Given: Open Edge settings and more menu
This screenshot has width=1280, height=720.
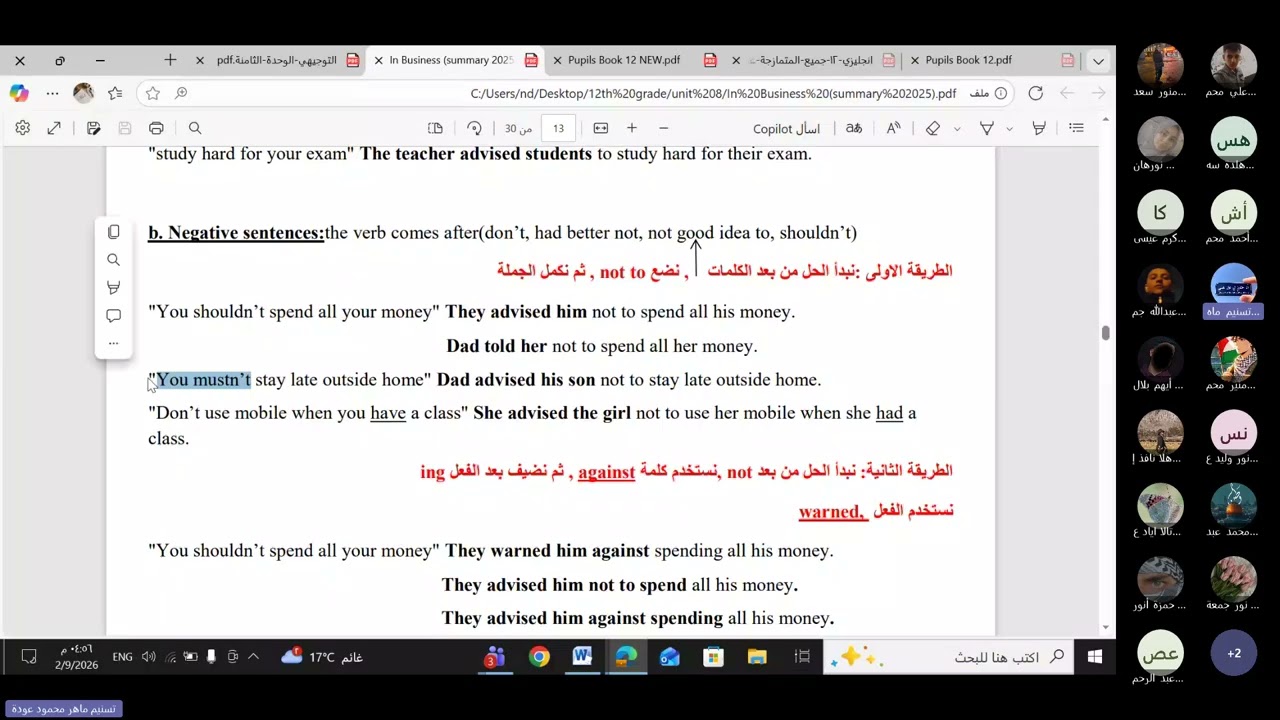Looking at the screenshot, I should (x=52, y=93).
